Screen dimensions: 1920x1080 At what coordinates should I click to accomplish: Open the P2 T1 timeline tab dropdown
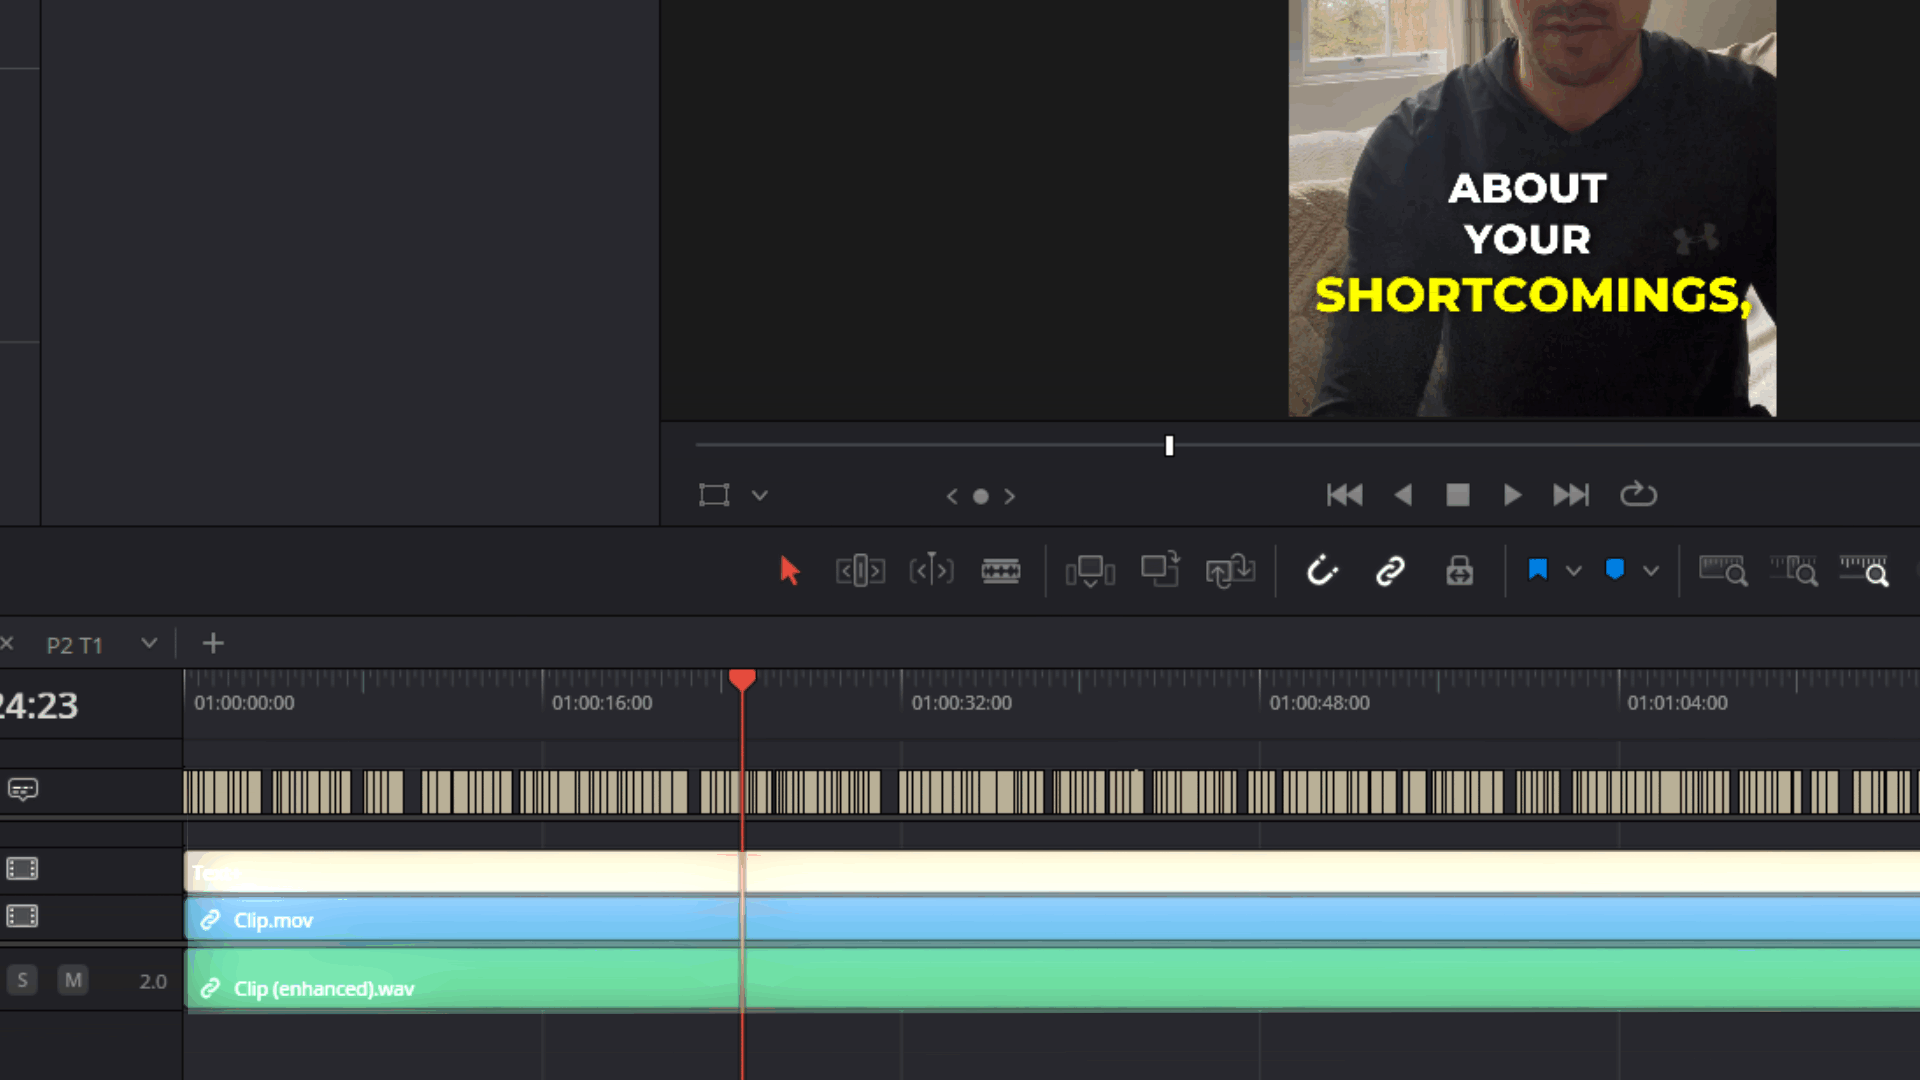[149, 643]
